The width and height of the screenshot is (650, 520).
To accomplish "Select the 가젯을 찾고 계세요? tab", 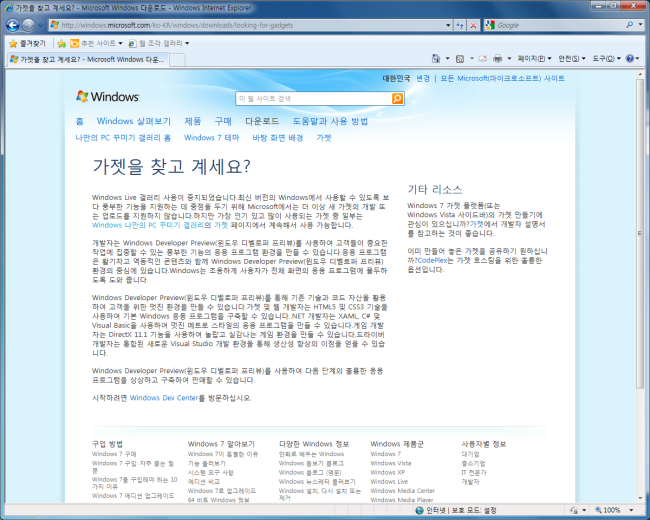I will (x=87, y=60).
